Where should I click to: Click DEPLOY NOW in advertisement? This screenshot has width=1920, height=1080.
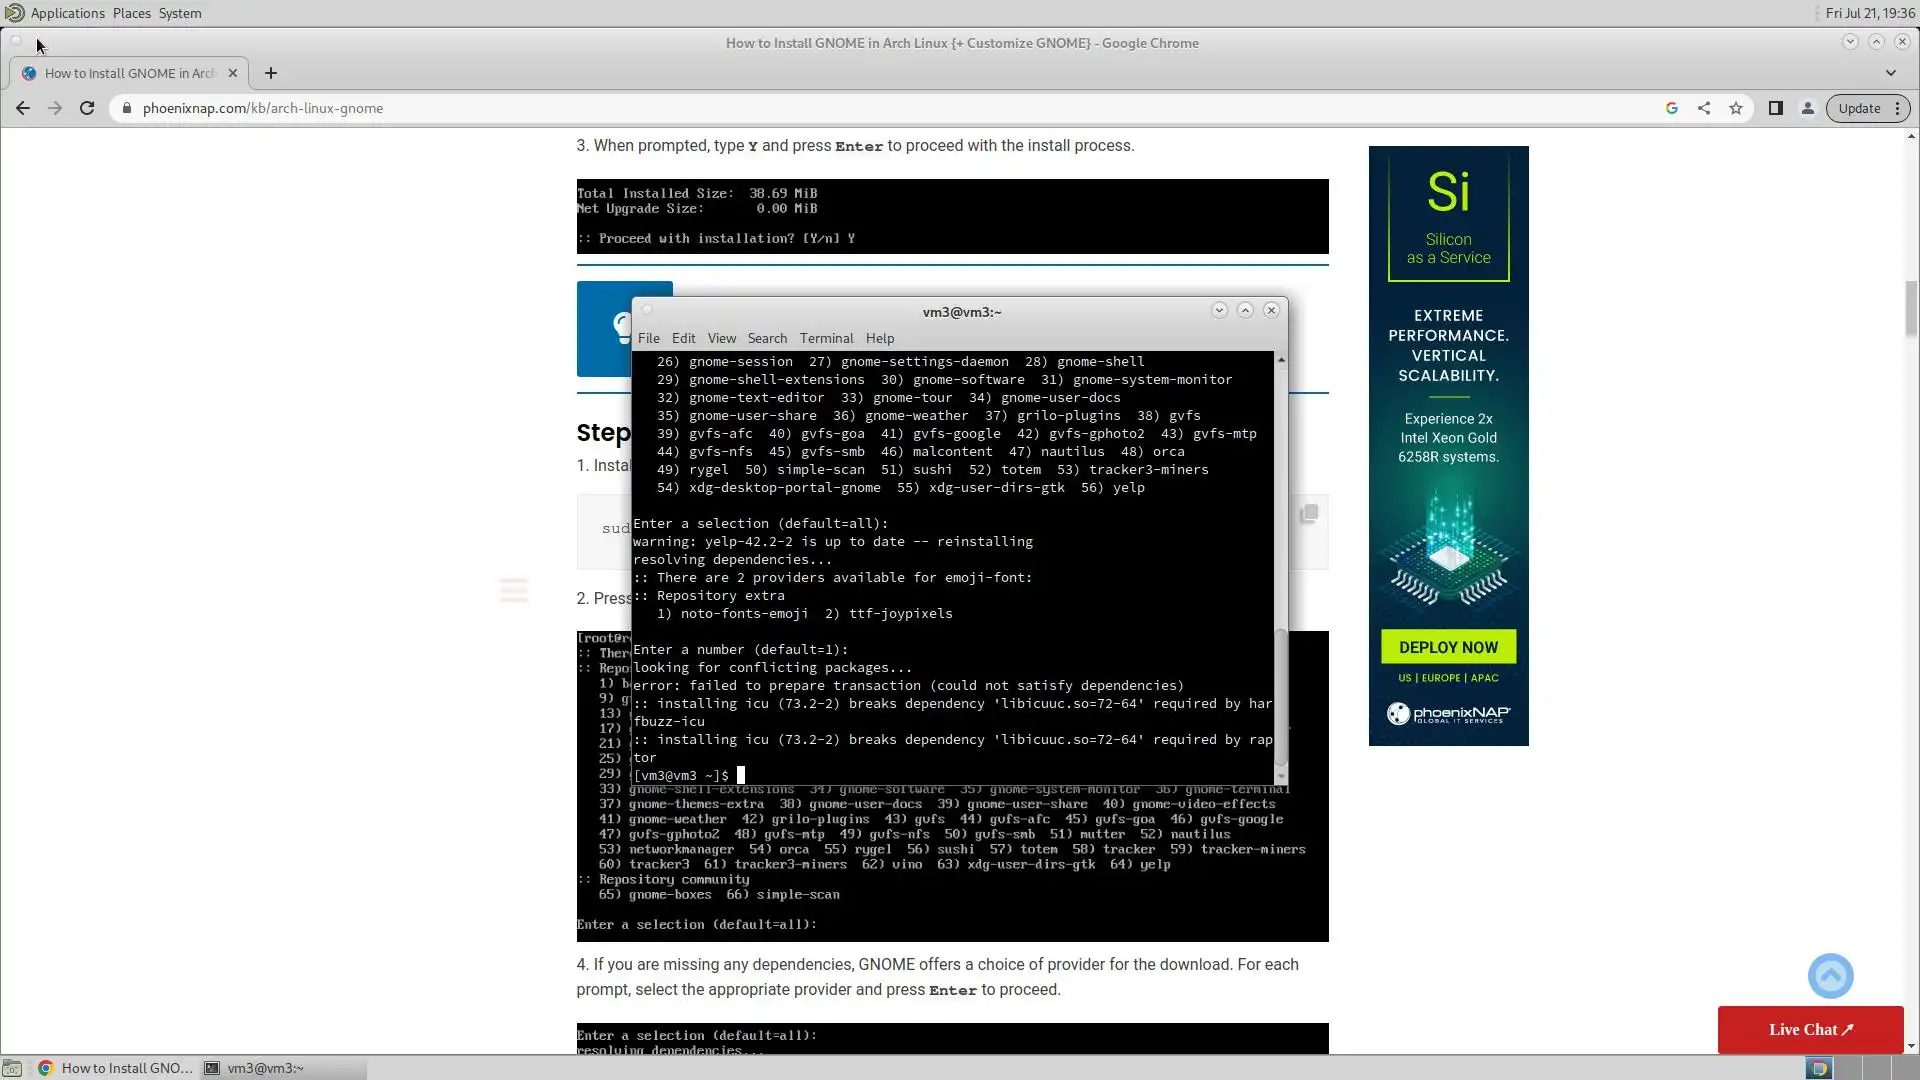[x=1448, y=647]
